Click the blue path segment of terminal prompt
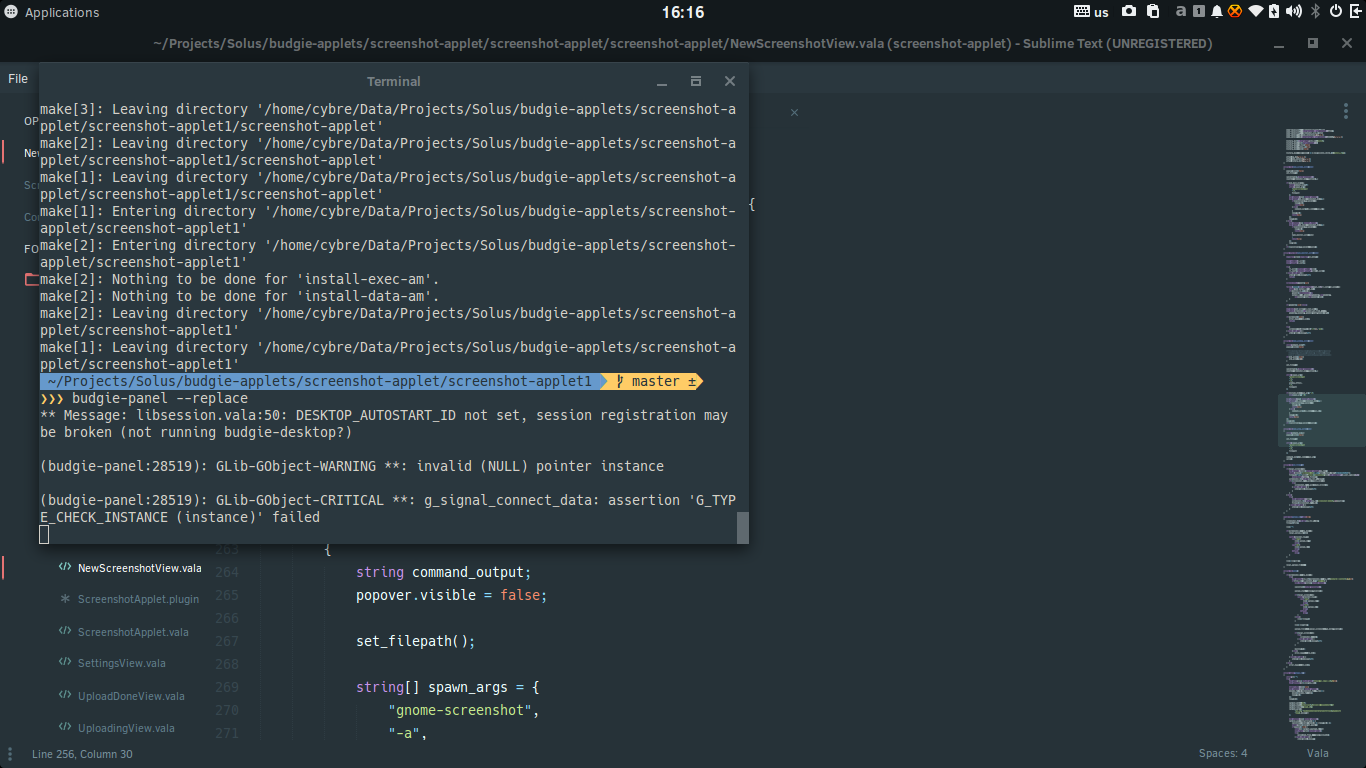Image resolution: width=1366 pixels, height=768 pixels. pyautogui.click(x=320, y=382)
